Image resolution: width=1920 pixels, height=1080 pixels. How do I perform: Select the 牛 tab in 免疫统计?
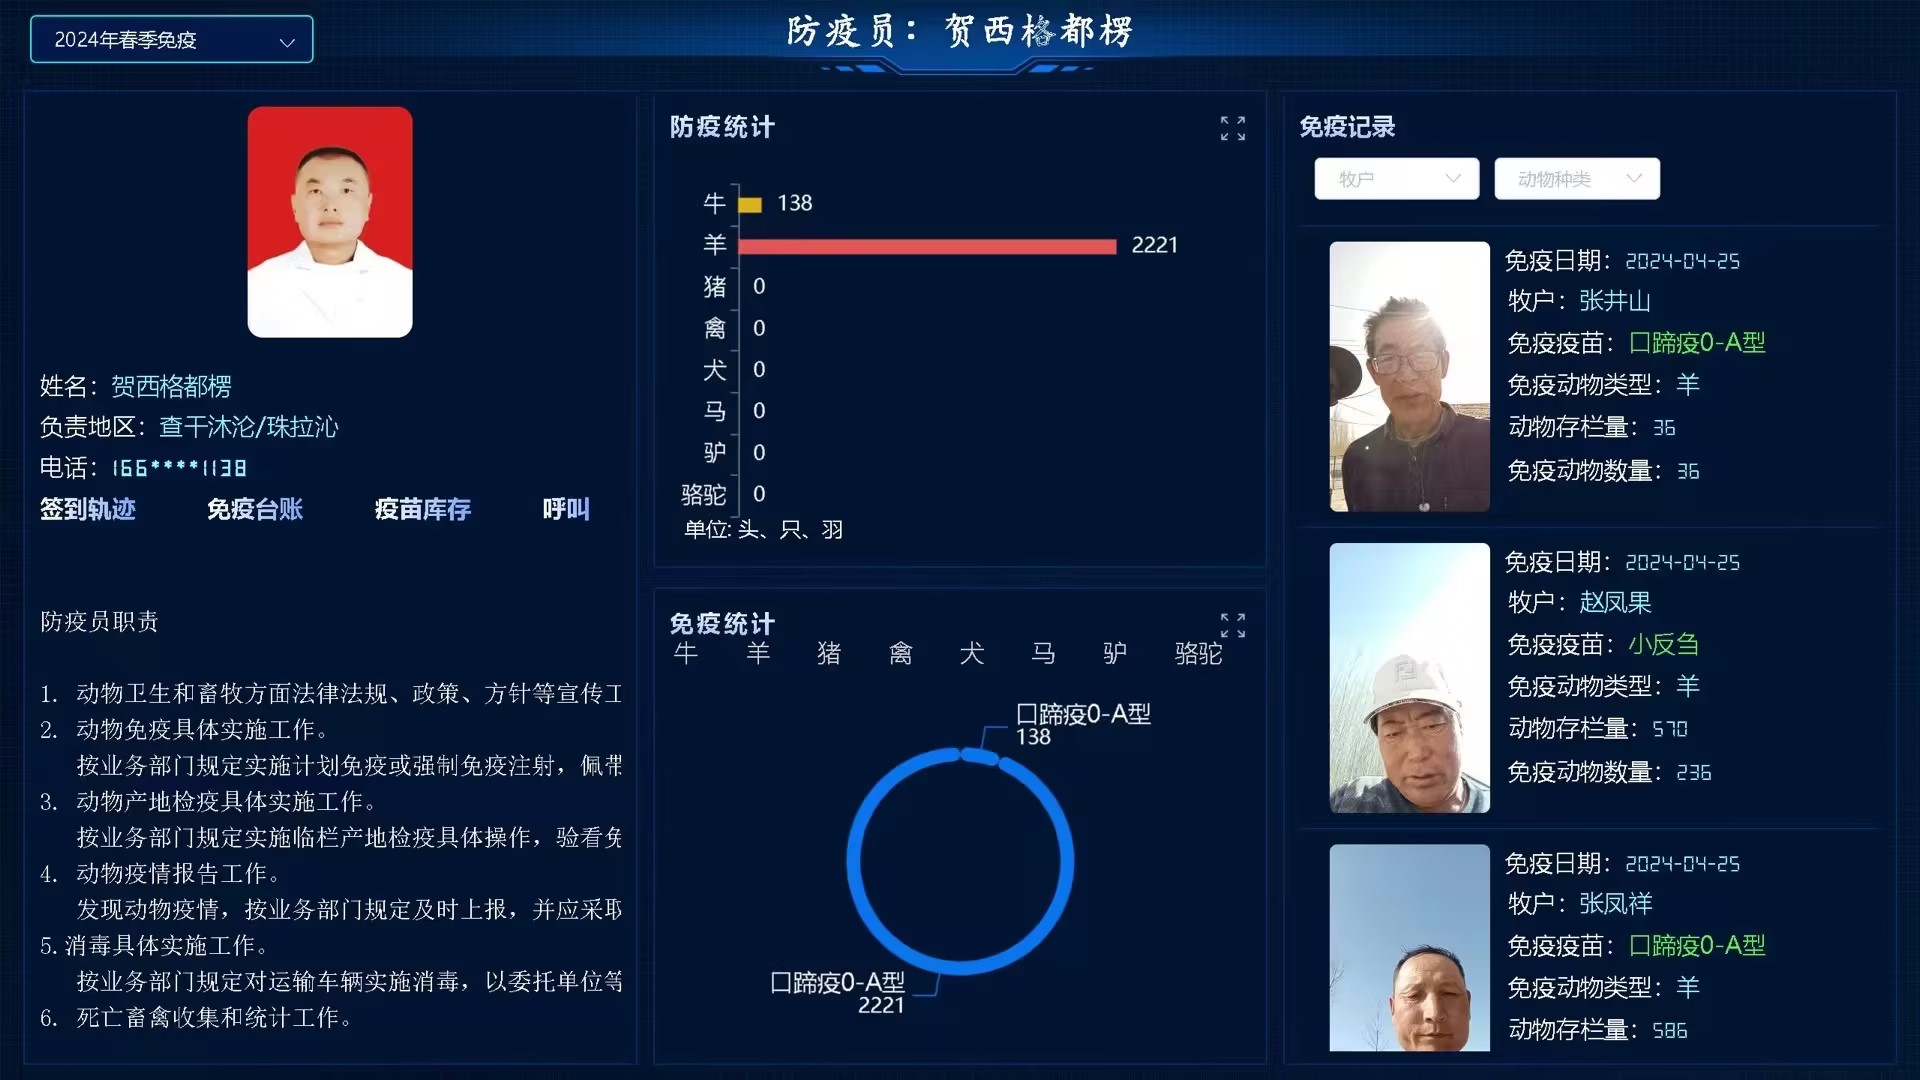coord(686,654)
